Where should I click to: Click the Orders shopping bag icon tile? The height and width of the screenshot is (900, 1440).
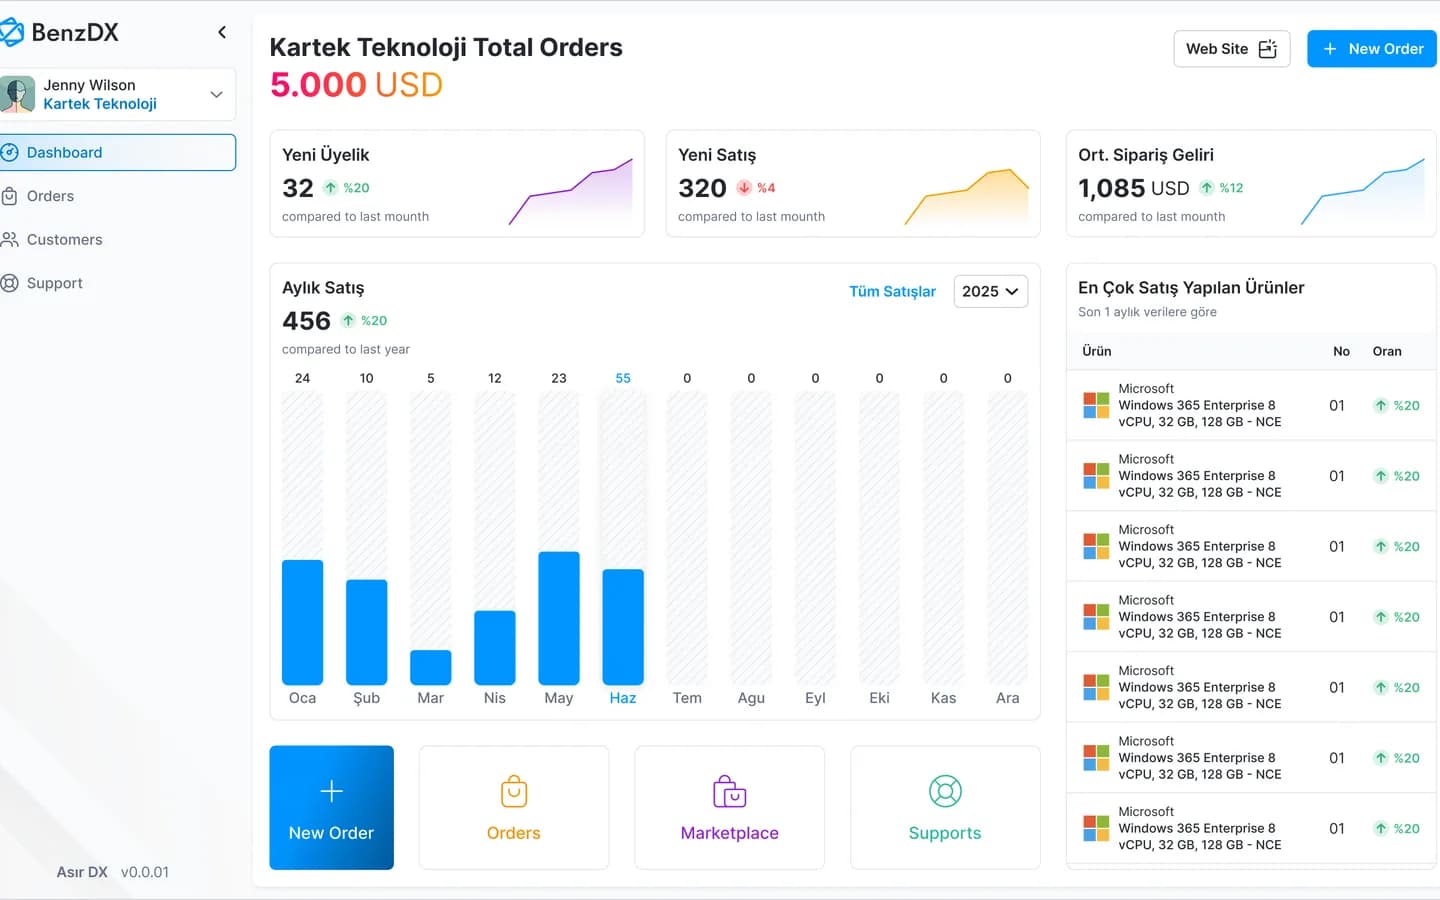click(514, 807)
